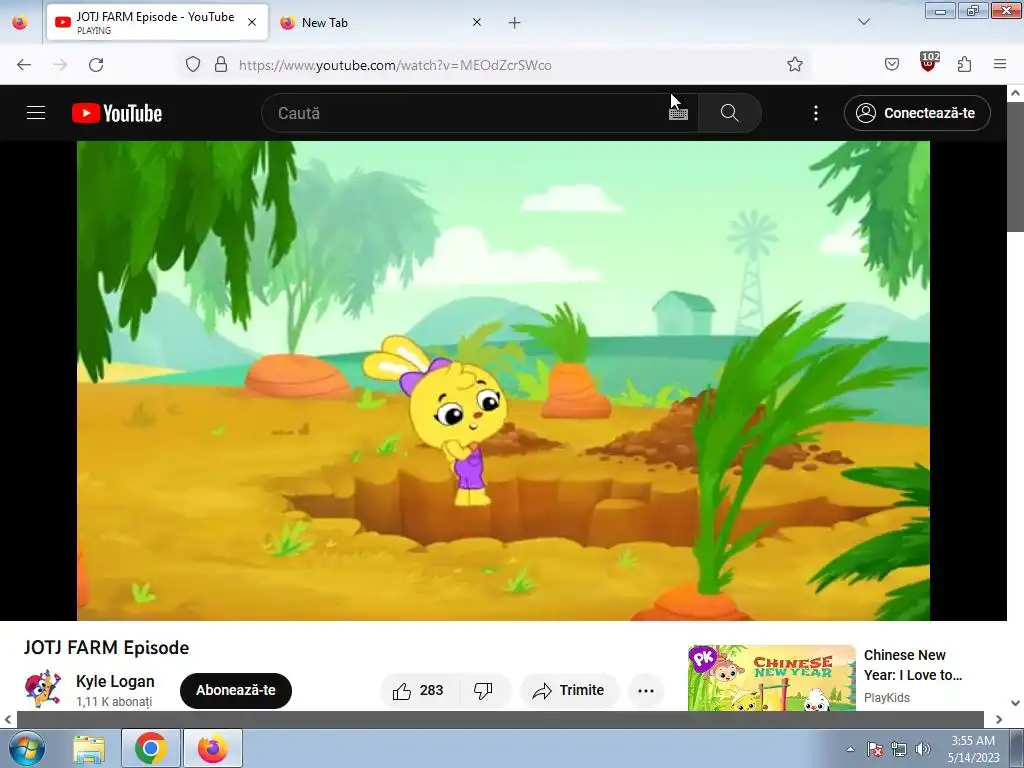
Task: Bookmark this page with star icon
Action: [795, 64]
